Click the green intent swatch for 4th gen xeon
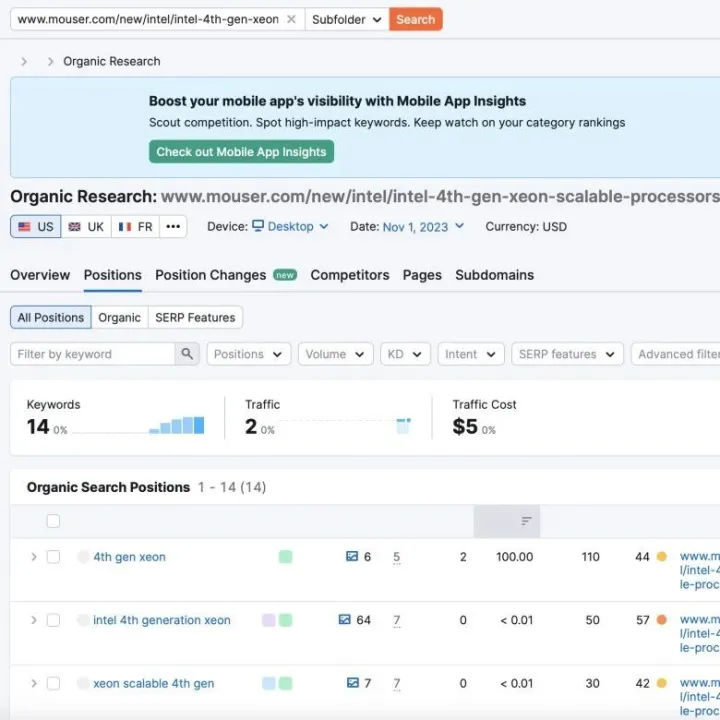This screenshot has height=720, width=720. tap(285, 557)
